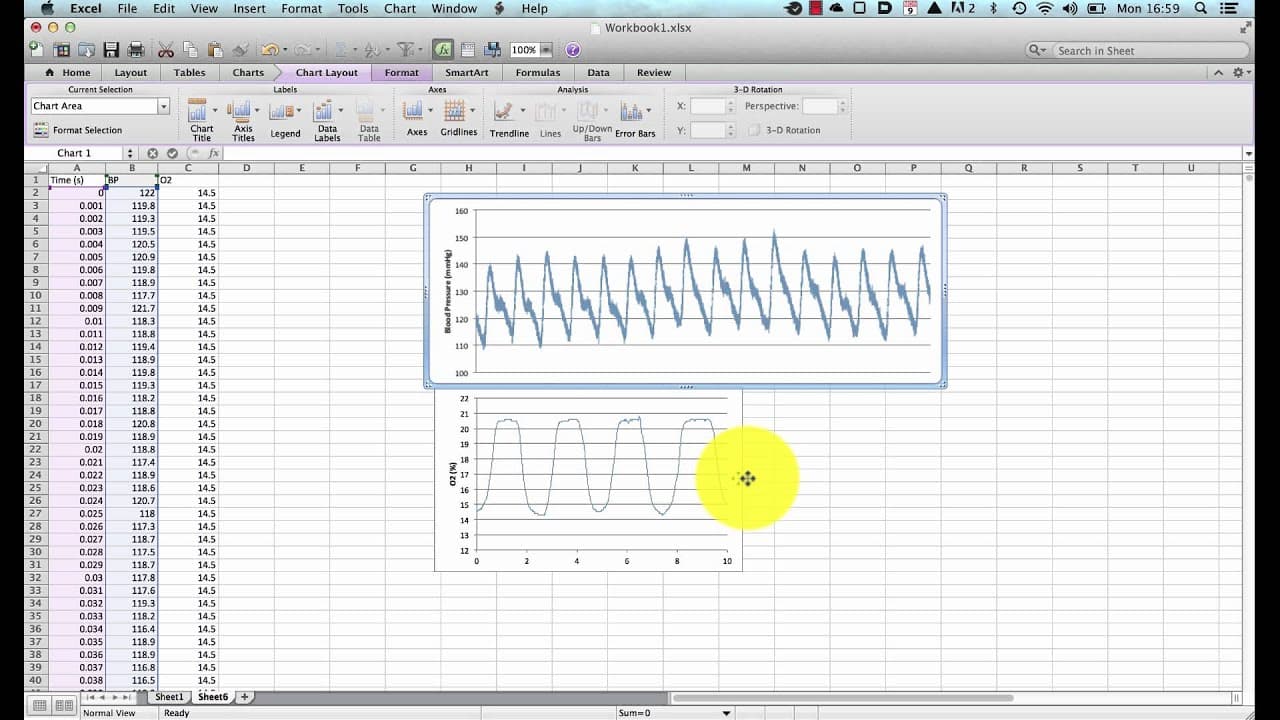Expand the Legend dropdown arrow
This screenshot has height=720, width=1280.
[x=298, y=111]
